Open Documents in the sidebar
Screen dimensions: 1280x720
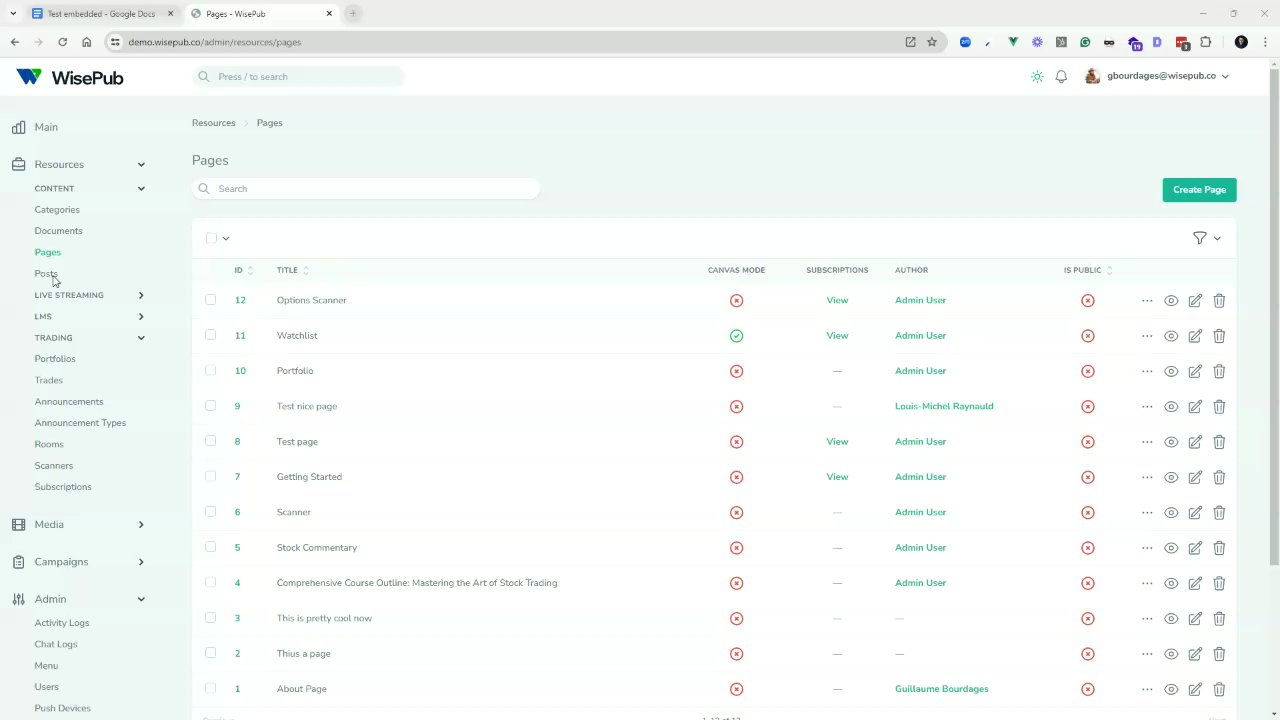(x=58, y=231)
